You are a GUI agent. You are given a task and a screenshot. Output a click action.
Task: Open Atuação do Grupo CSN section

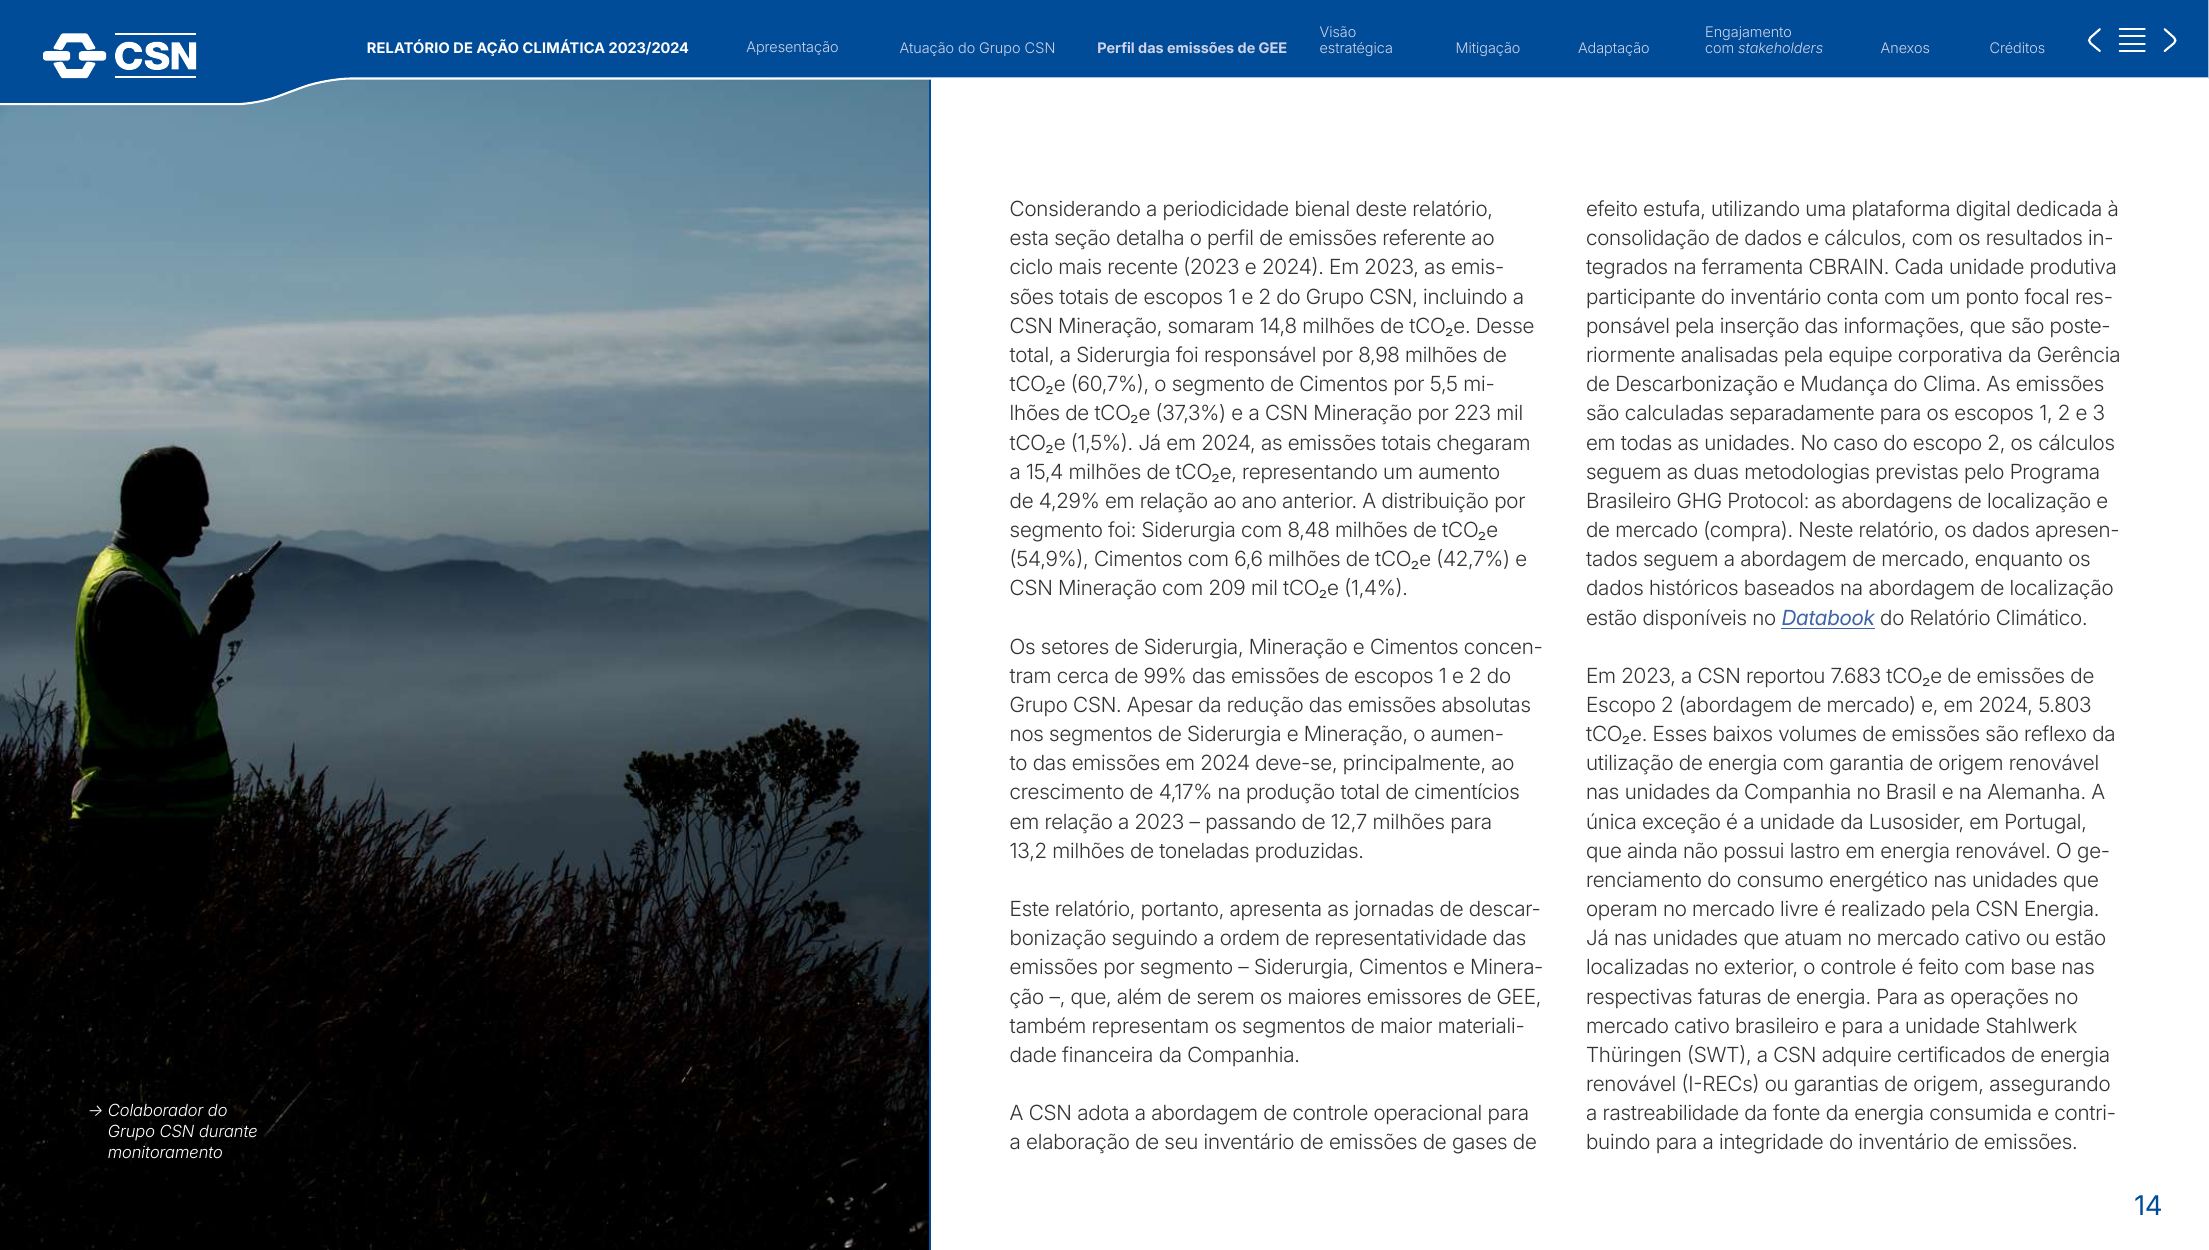tap(977, 48)
